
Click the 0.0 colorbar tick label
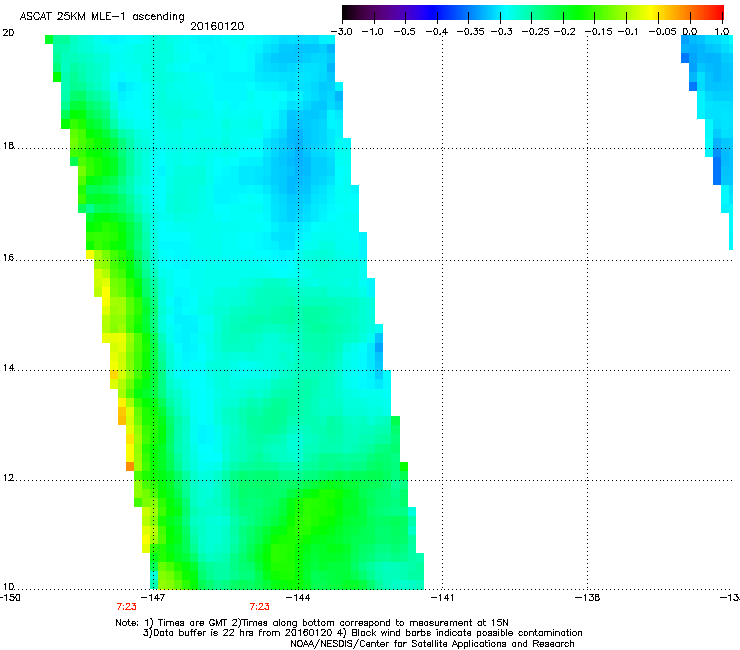click(690, 32)
